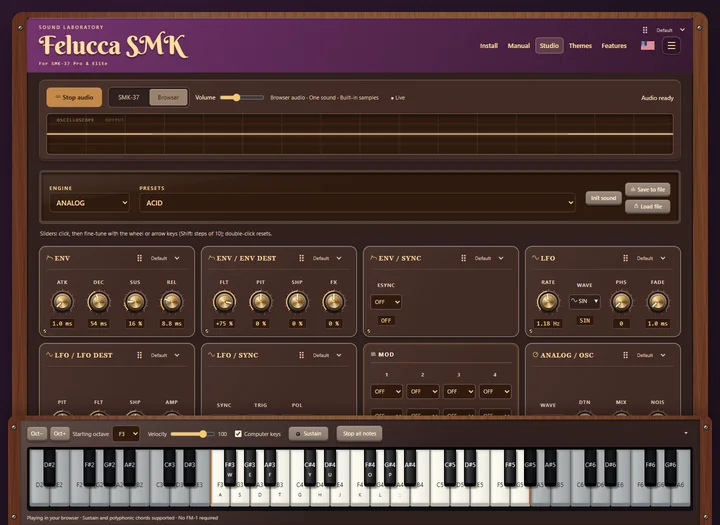Open MOD slot 1 dropdown

(386, 391)
